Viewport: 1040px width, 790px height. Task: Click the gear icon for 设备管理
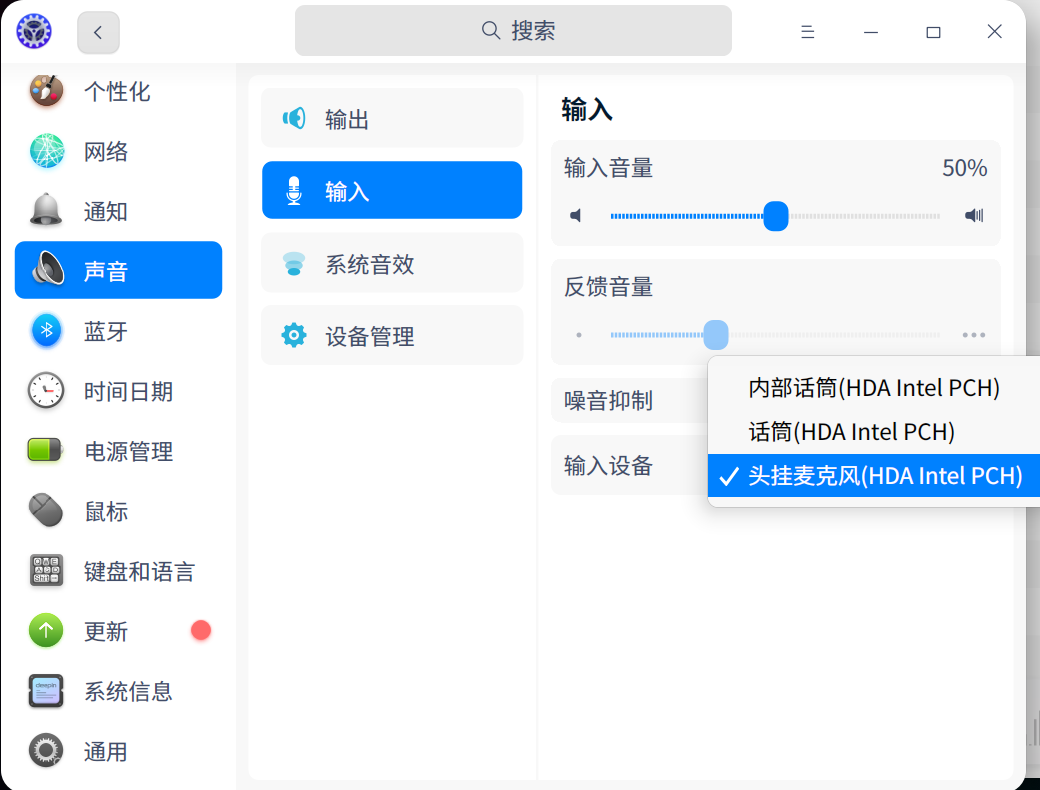[x=294, y=336]
